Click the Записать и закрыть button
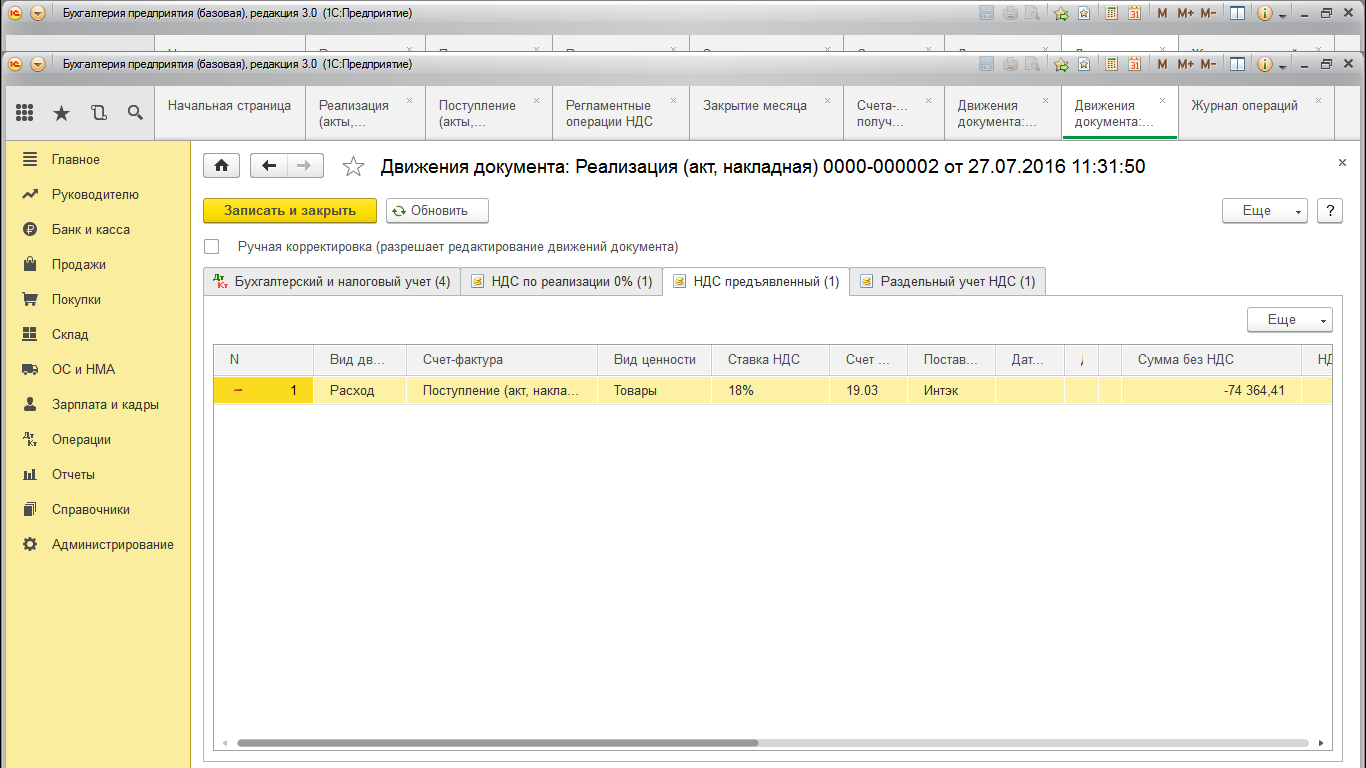 290,210
